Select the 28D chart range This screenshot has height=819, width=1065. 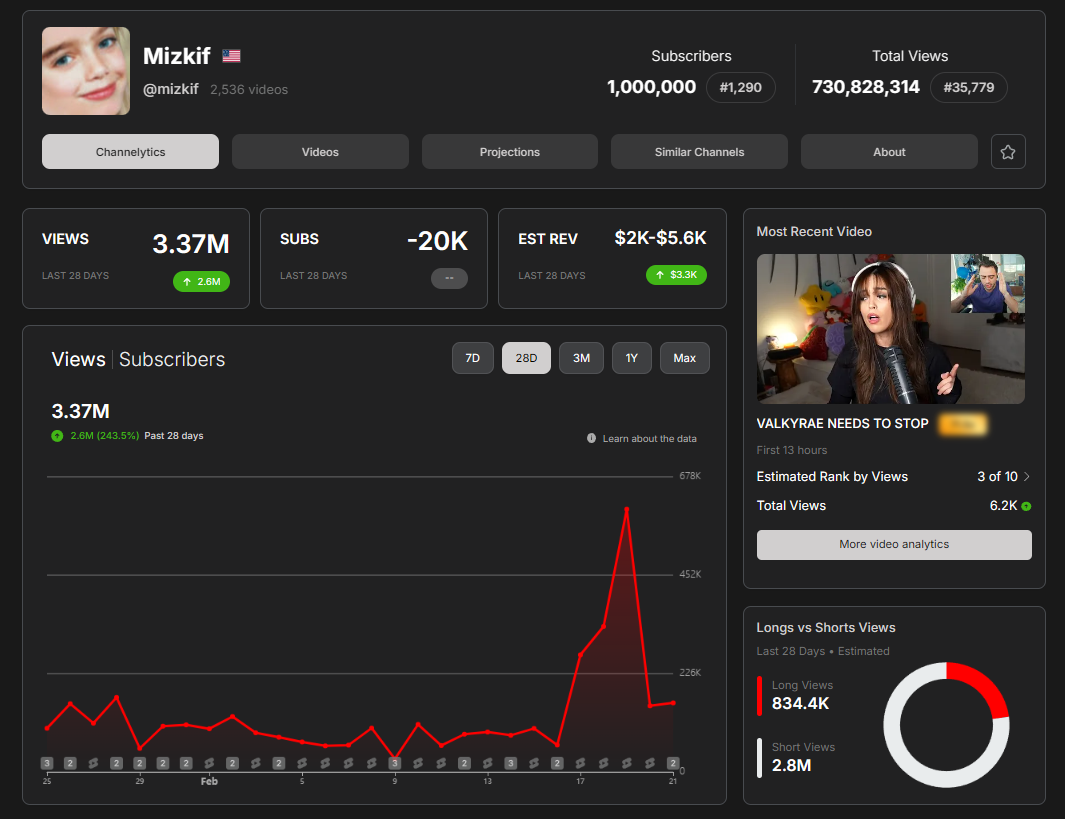tap(526, 358)
